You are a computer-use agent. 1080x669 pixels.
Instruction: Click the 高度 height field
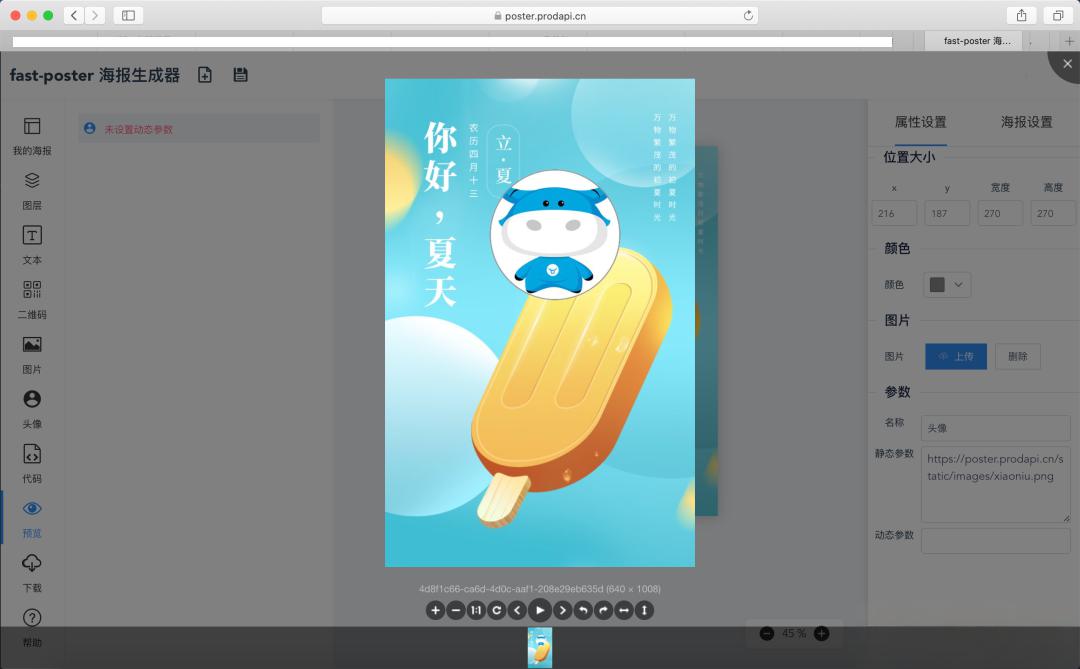(1053, 214)
